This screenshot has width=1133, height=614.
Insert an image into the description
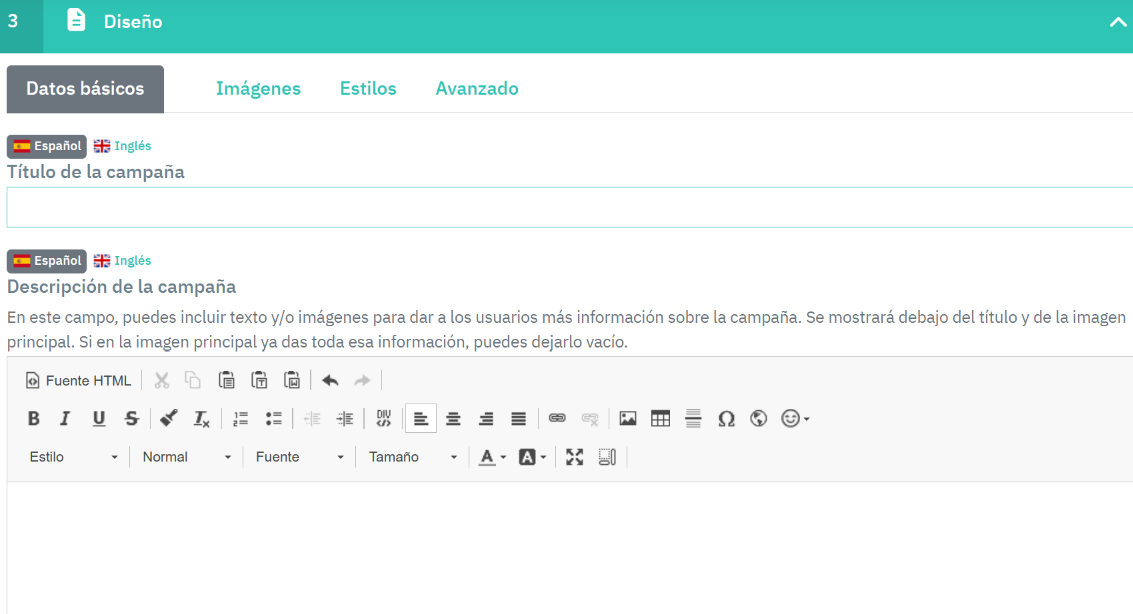click(628, 419)
